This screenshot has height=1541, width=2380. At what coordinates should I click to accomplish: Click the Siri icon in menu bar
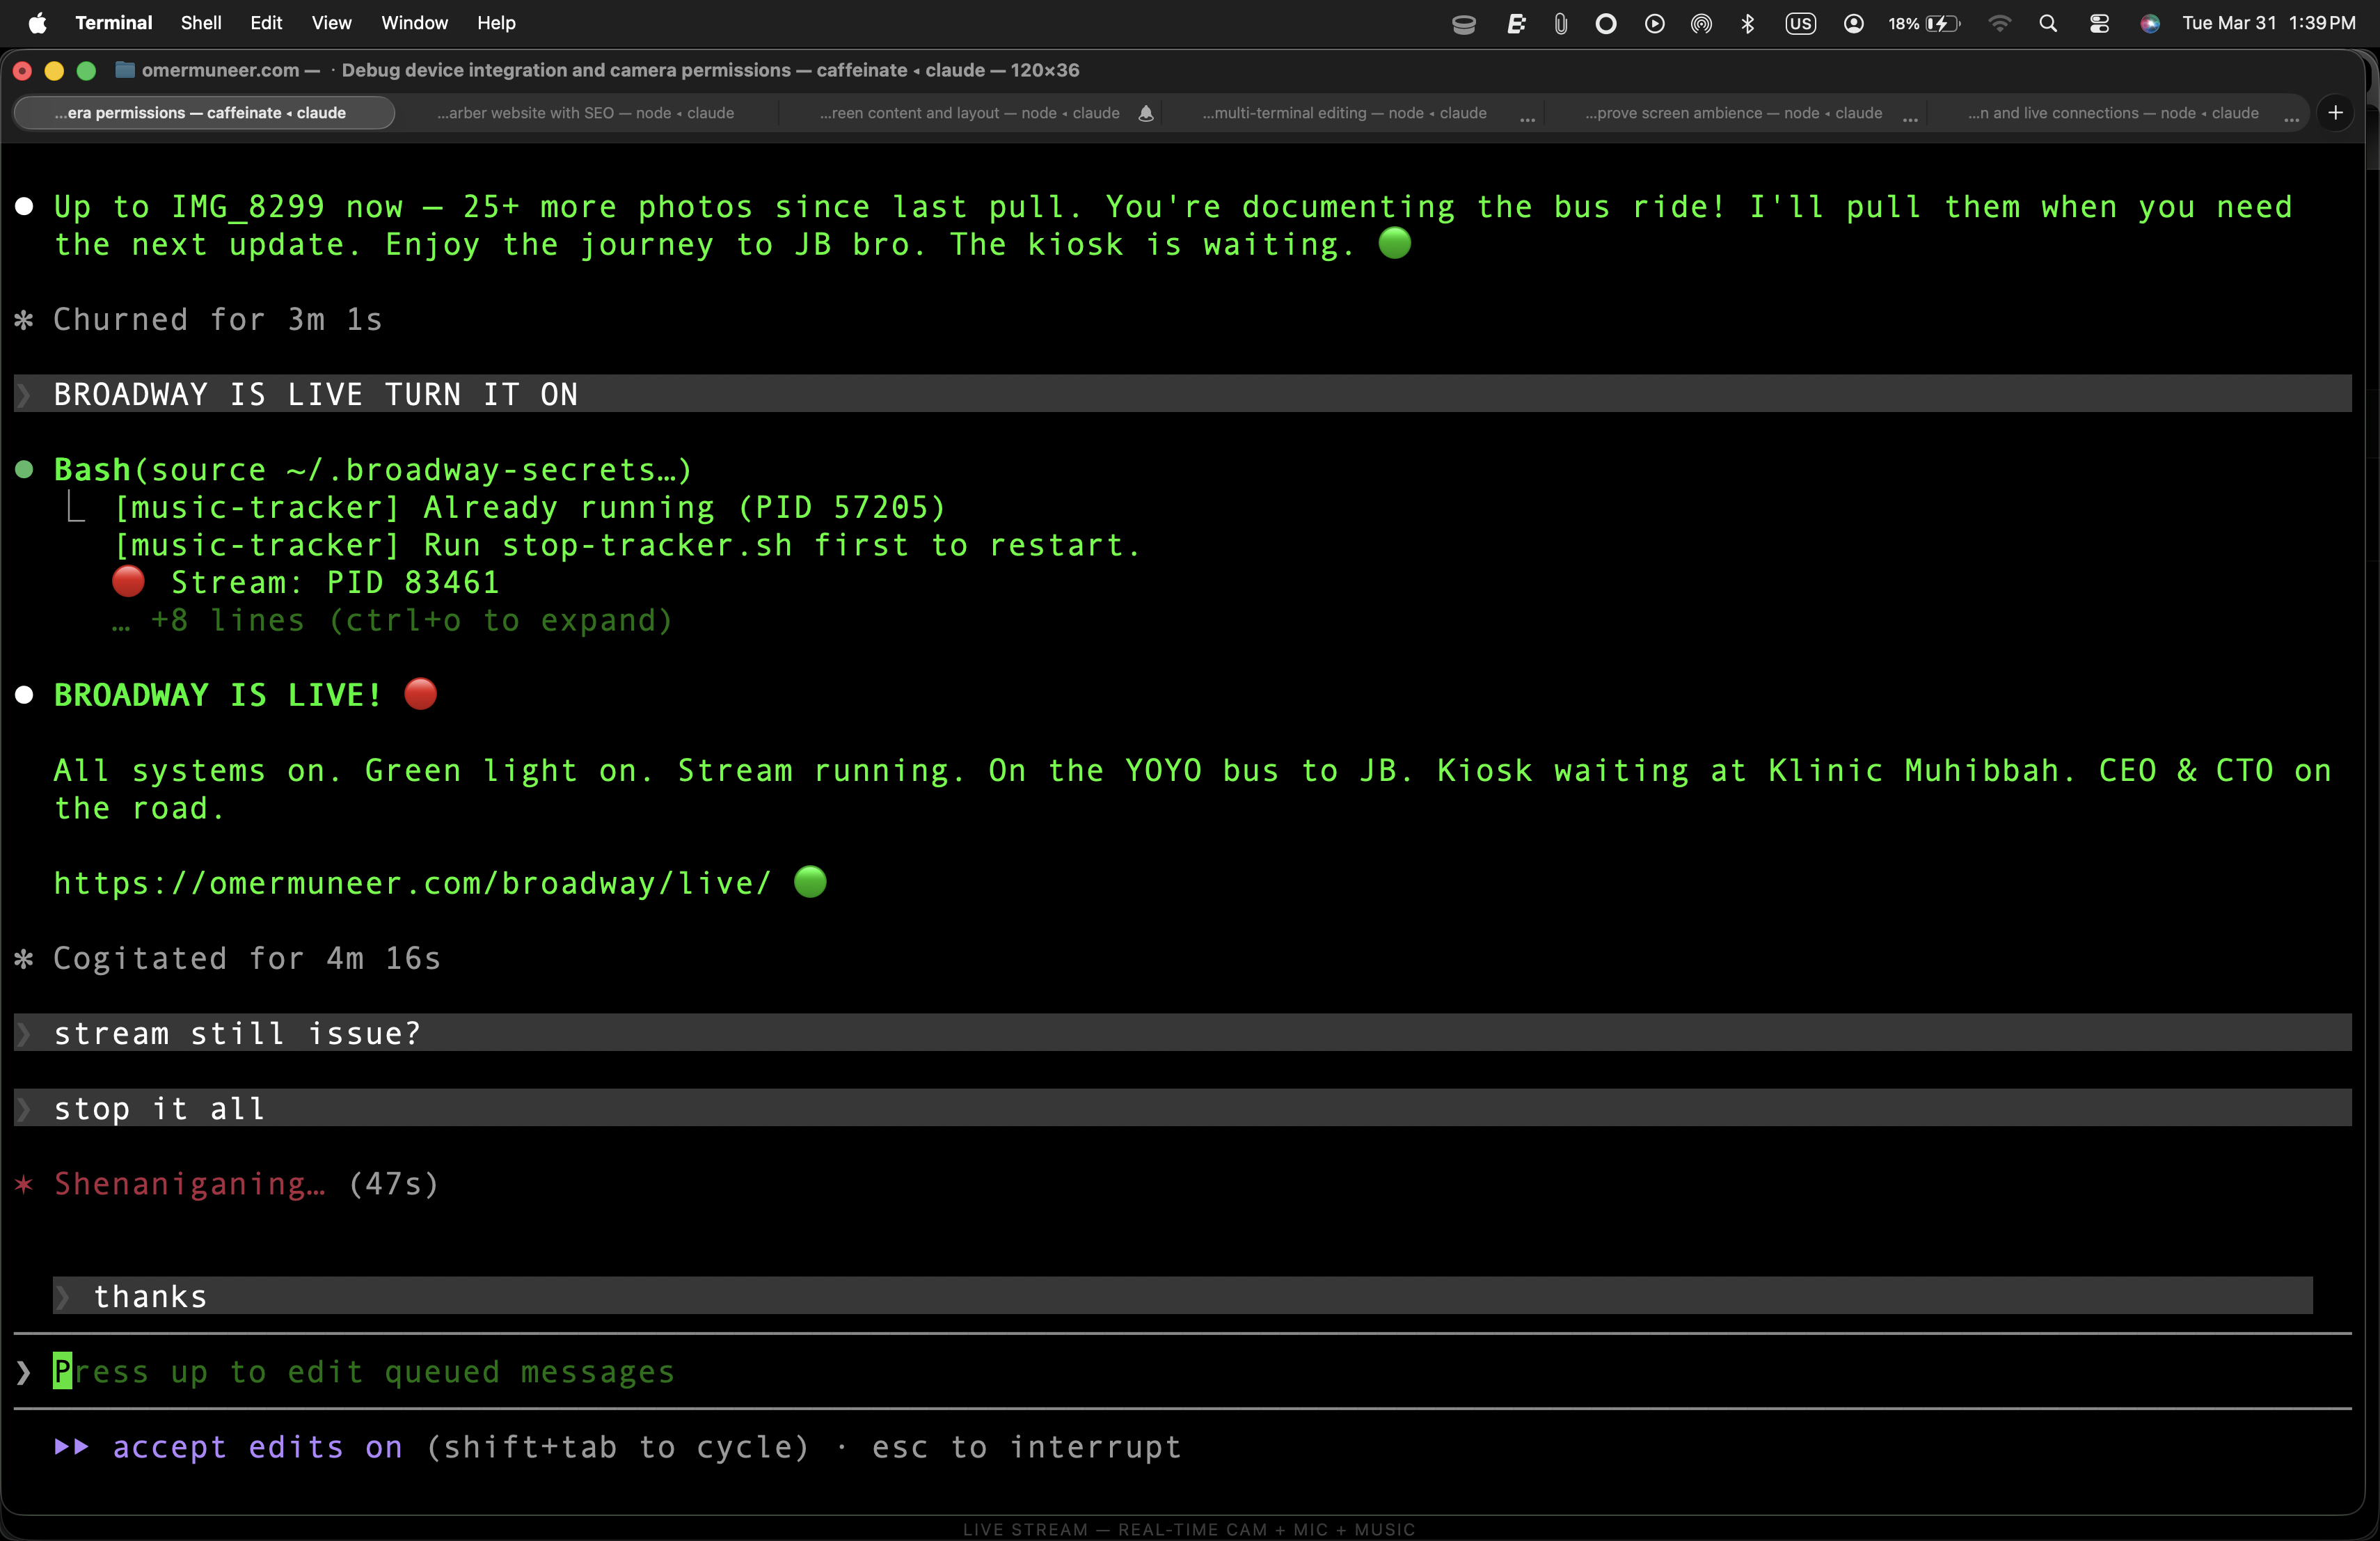2149,23
